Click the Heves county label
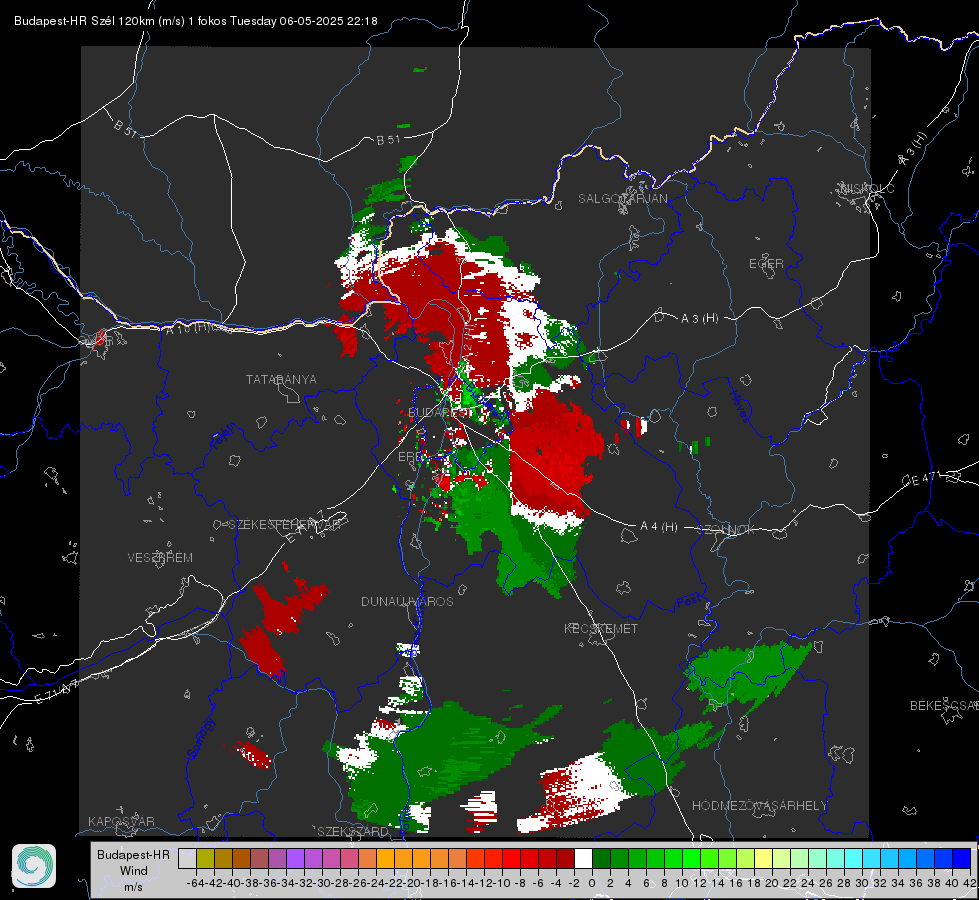 [739, 407]
